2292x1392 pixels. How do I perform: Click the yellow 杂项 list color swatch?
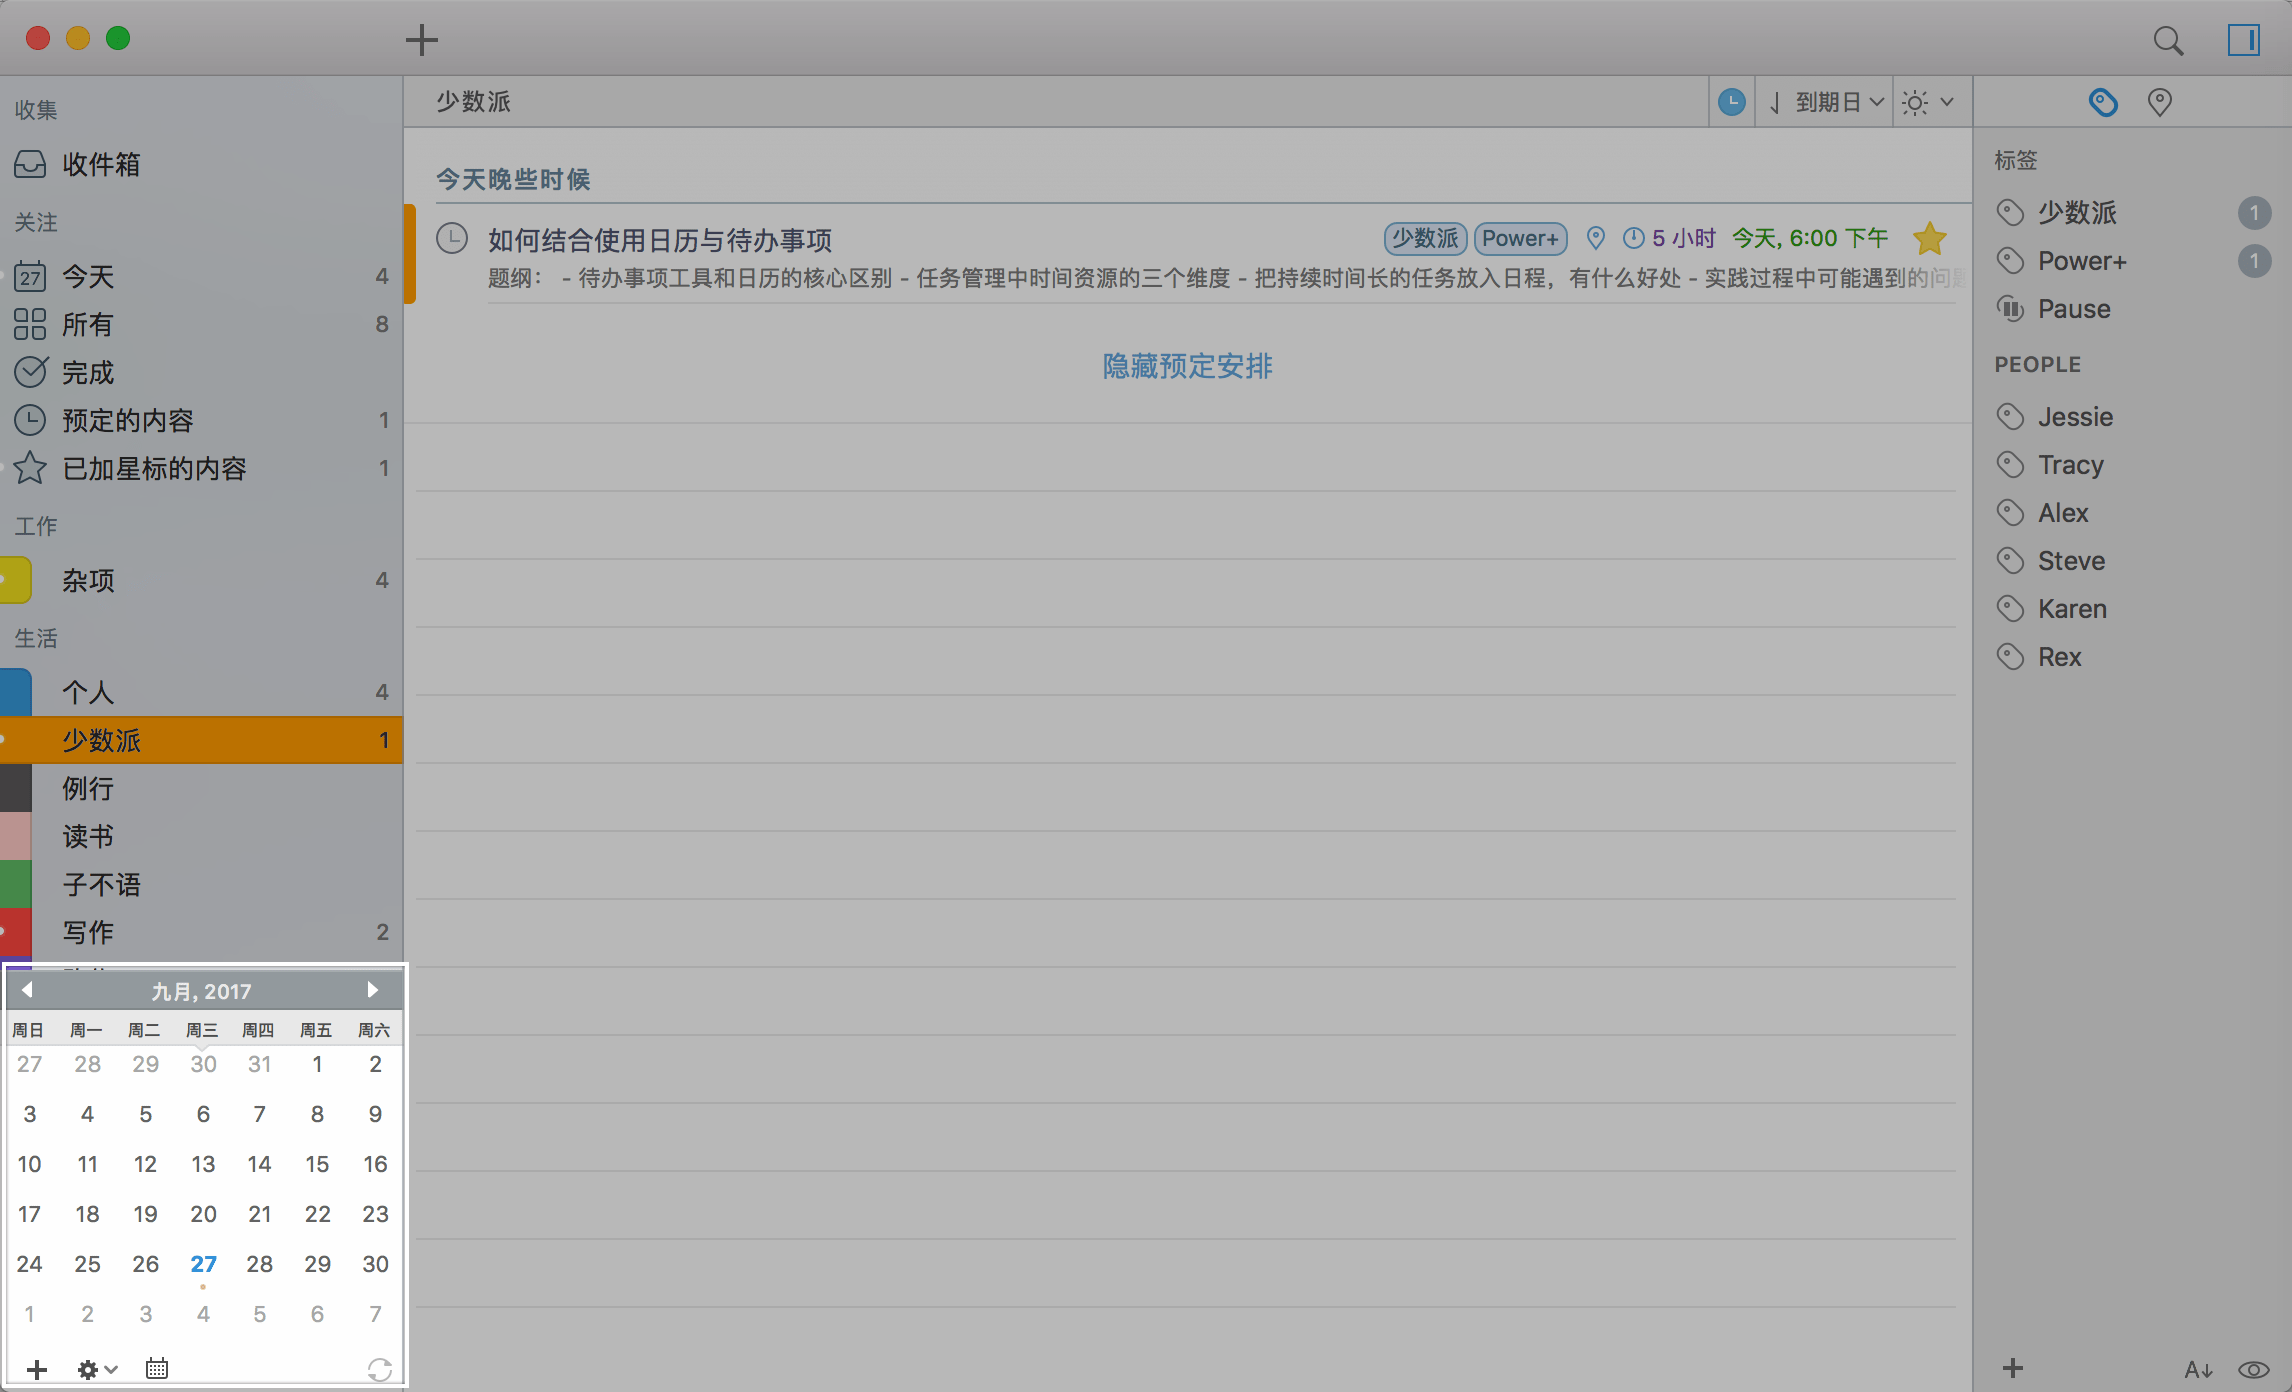(x=16, y=580)
